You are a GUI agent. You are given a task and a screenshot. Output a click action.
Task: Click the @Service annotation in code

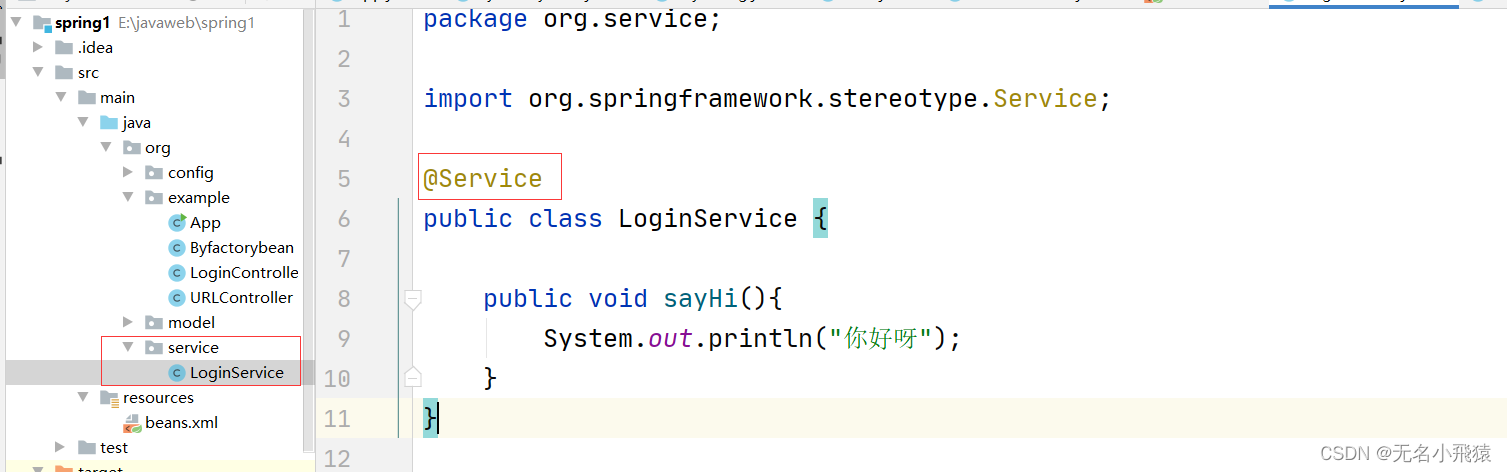click(483, 179)
